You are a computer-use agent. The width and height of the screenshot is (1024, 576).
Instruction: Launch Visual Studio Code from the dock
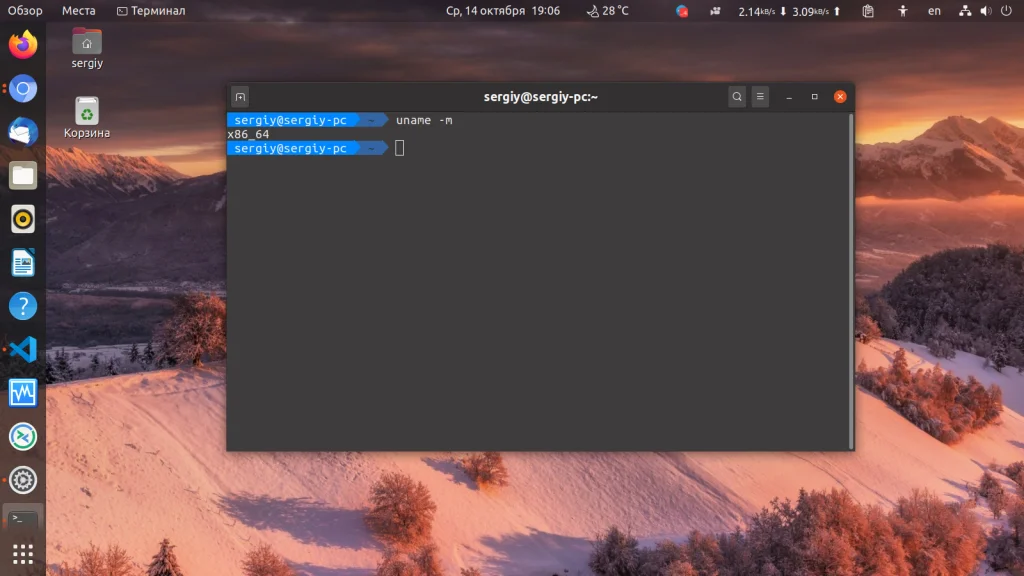(22, 349)
